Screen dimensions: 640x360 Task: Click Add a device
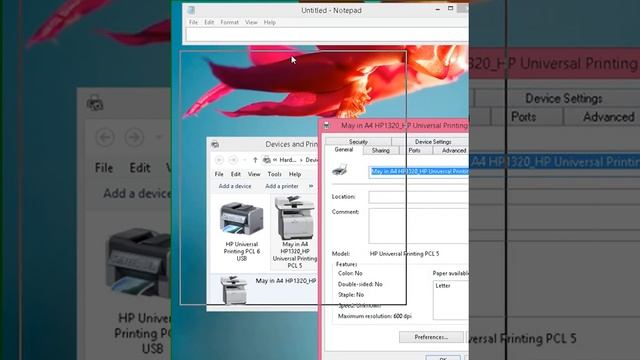point(235,186)
